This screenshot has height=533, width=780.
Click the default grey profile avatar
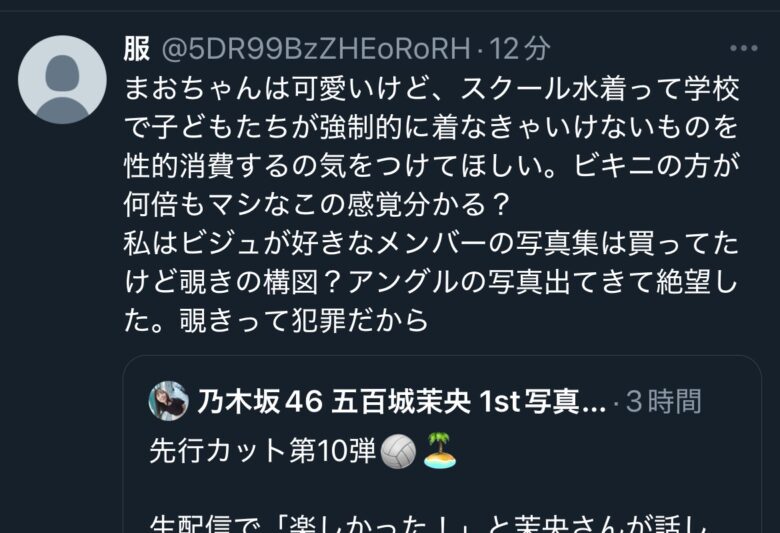(62, 80)
